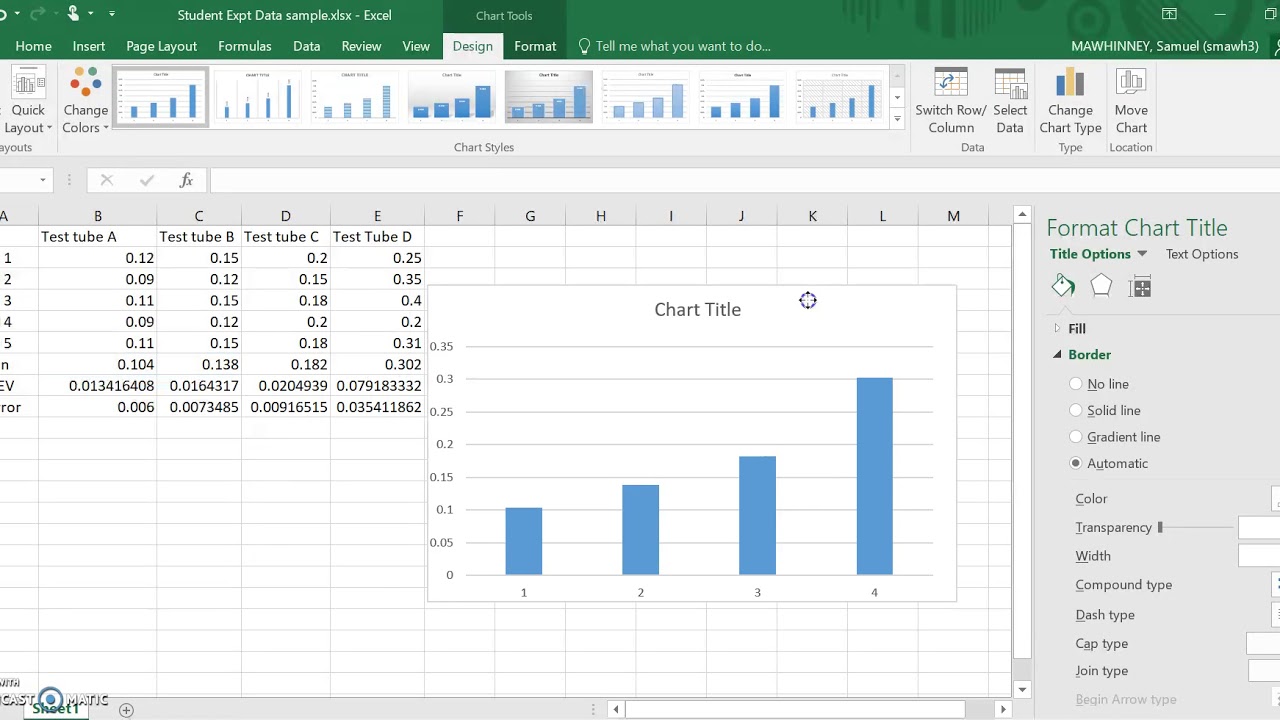Open Name Box dropdown arrow
1280x720 pixels.
pos(42,180)
